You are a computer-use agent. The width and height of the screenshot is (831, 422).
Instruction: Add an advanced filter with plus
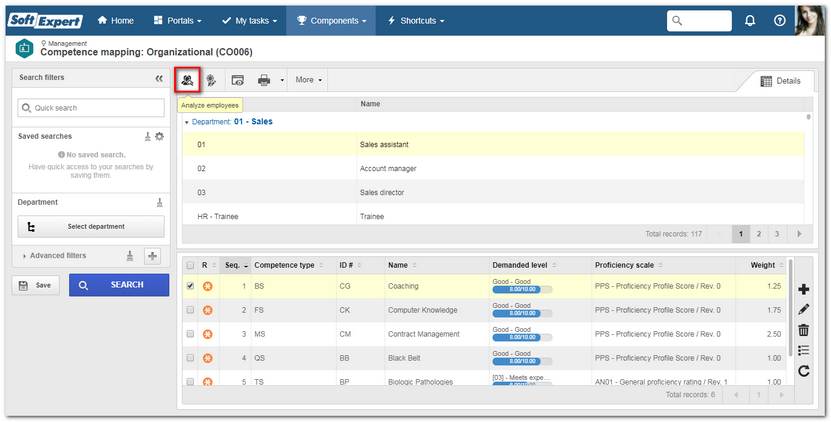153,257
